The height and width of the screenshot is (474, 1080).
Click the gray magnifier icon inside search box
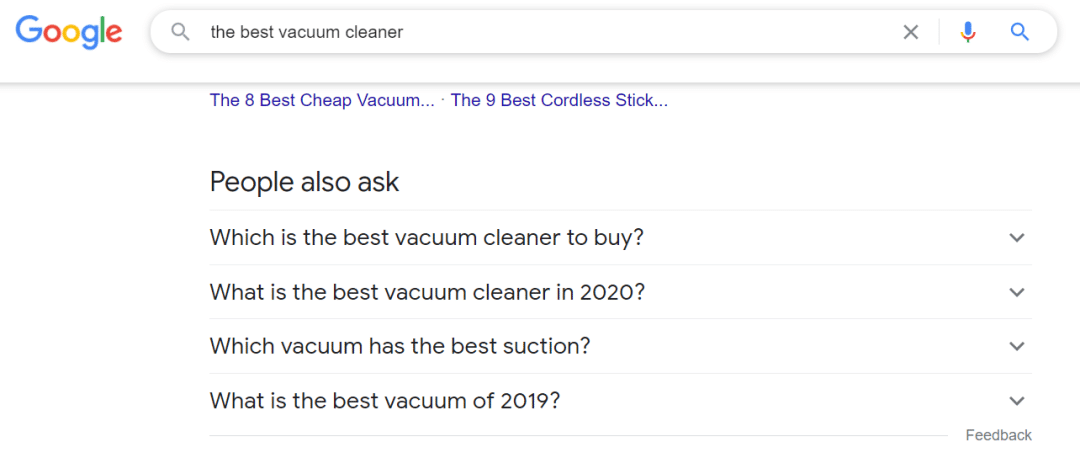(x=180, y=32)
